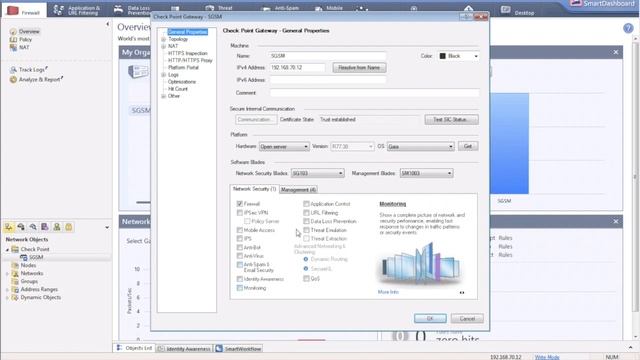Screen dimensions: 640x360
Task: Open the Network Security Blades dropdown
Action: (317, 173)
